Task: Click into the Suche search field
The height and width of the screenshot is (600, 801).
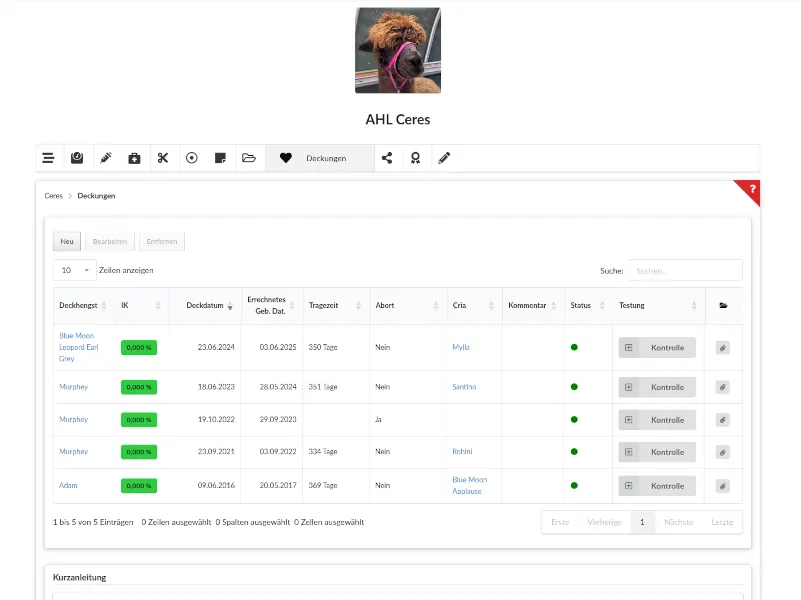Action: [x=685, y=270]
